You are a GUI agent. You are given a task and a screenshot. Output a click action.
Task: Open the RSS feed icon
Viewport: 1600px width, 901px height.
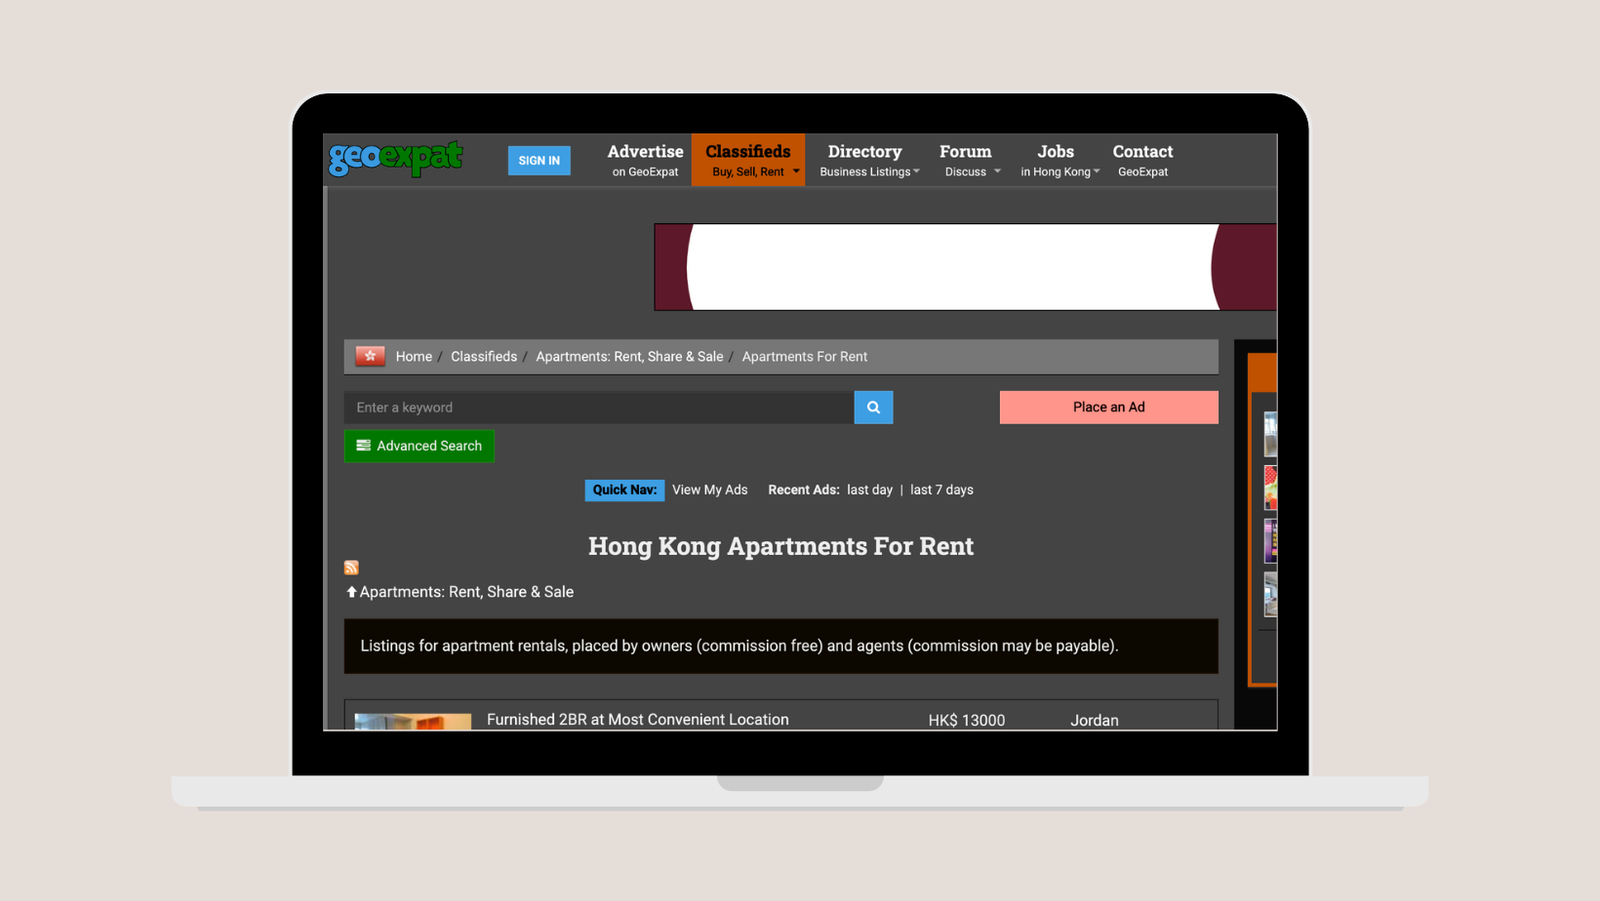pos(351,568)
